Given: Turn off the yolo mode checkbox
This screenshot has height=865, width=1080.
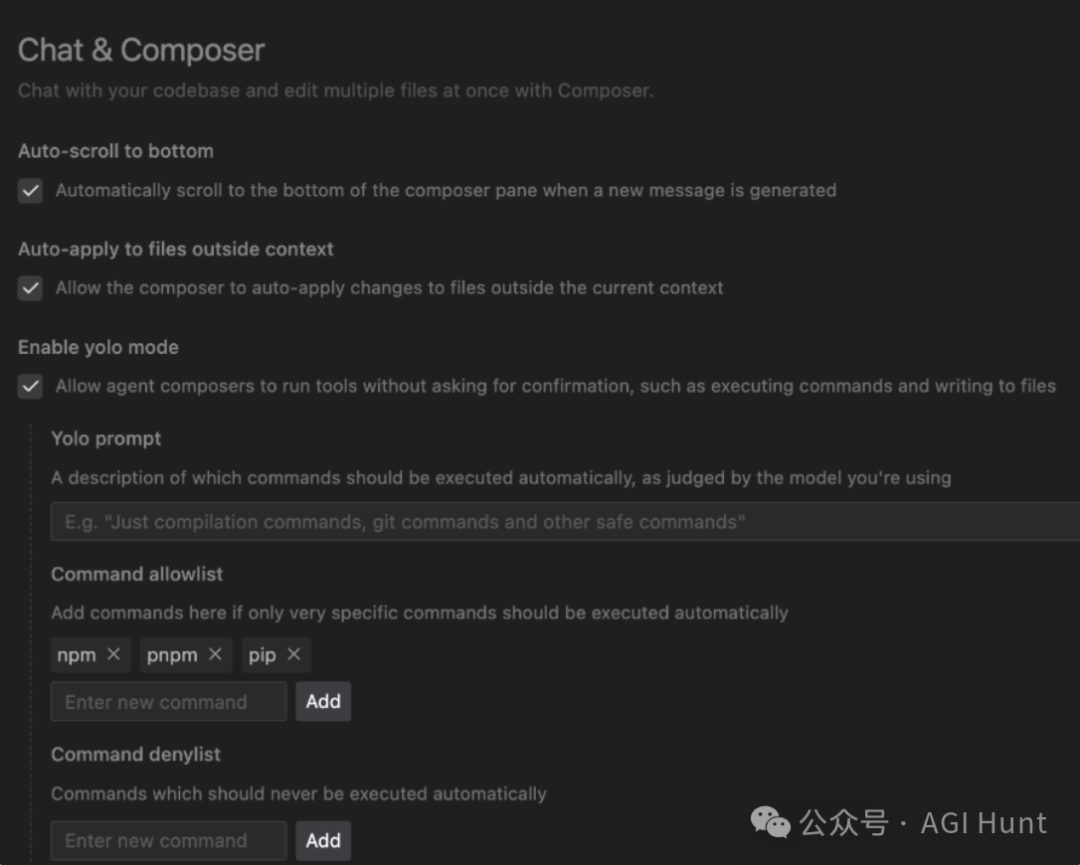Looking at the screenshot, I should point(31,387).
